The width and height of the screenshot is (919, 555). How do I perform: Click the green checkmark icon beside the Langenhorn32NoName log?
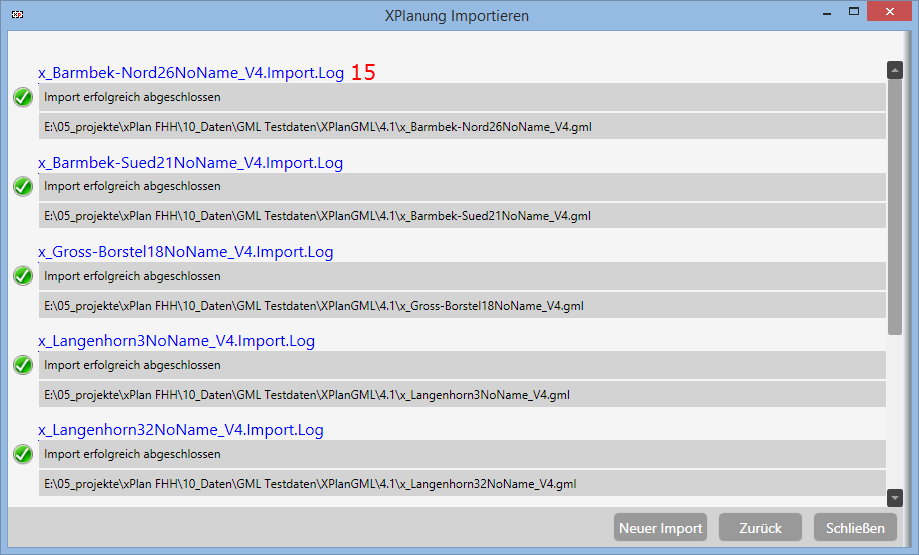(x=23, y=454)
